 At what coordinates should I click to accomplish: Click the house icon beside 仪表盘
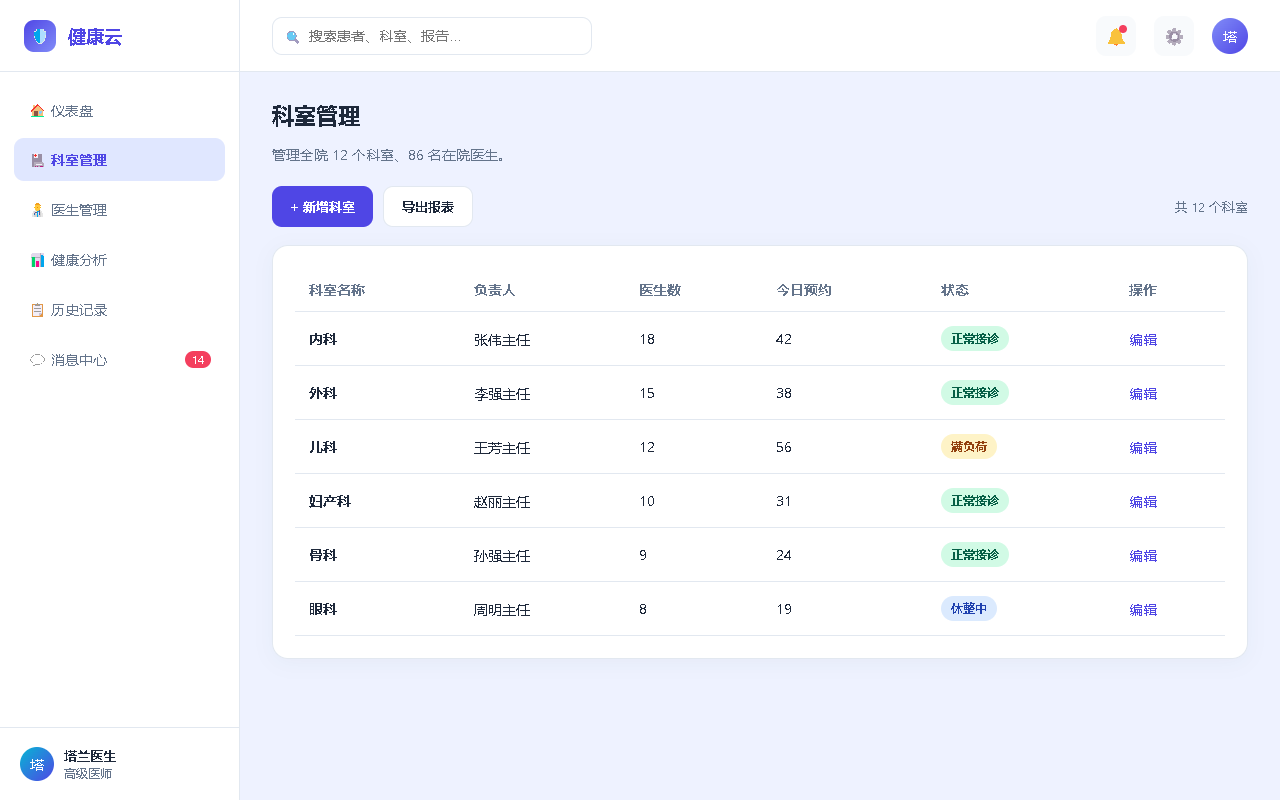(37, 111)
